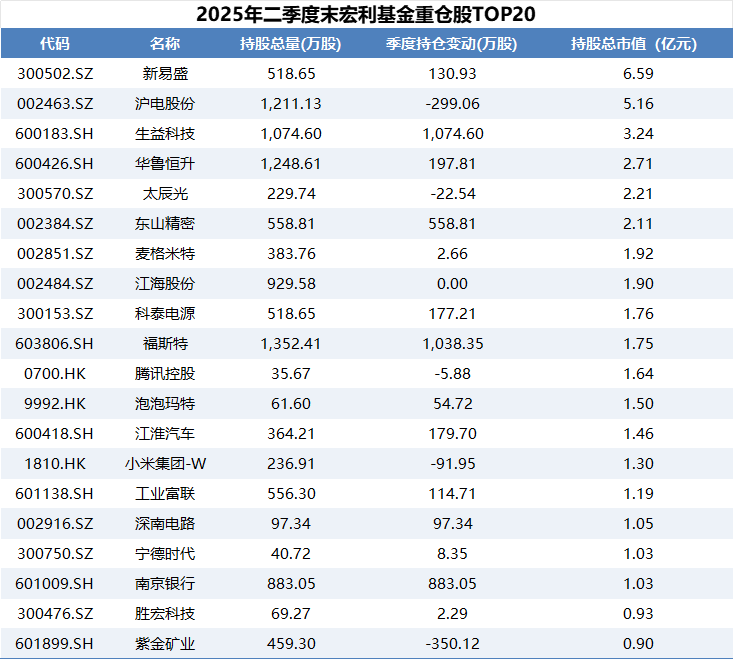Select the 腾讯控股 name cell

(x=165, y=373)
